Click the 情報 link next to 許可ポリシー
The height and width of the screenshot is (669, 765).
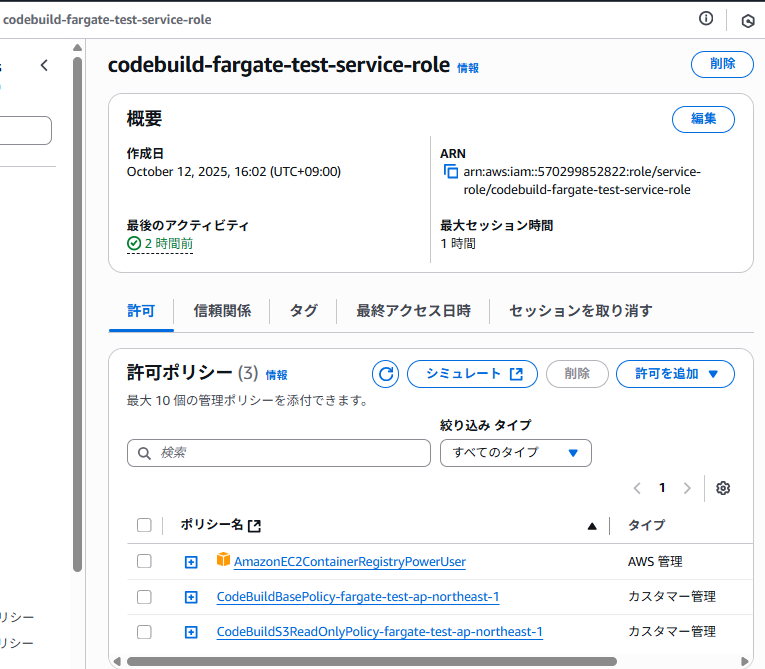tap(276, 375)
